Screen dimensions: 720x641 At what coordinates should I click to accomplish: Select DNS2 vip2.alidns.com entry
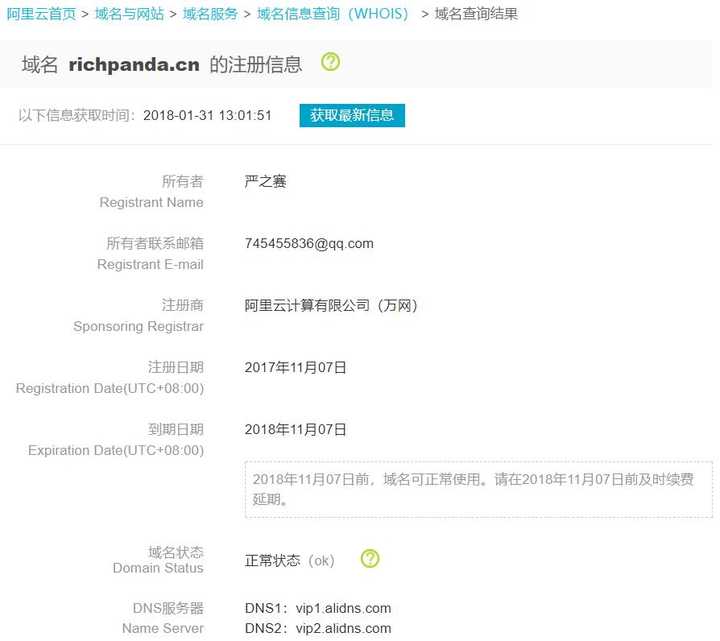click(318, 628)
